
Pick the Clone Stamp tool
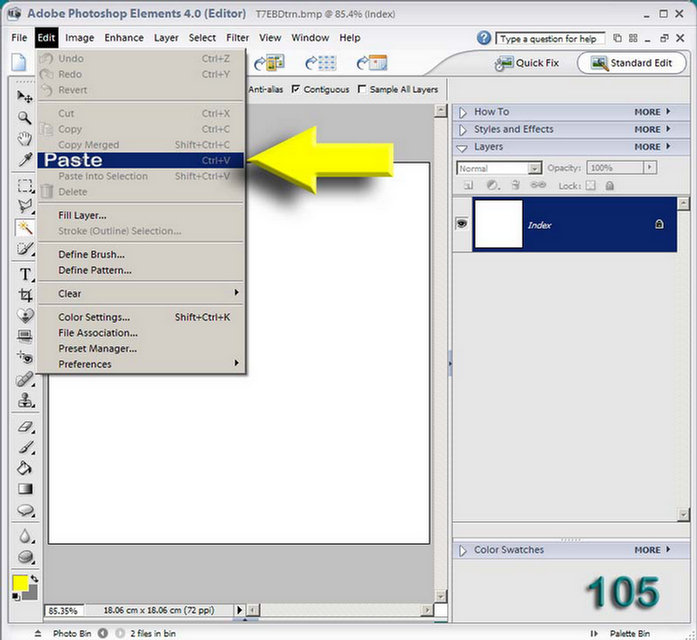pos(26,400)
